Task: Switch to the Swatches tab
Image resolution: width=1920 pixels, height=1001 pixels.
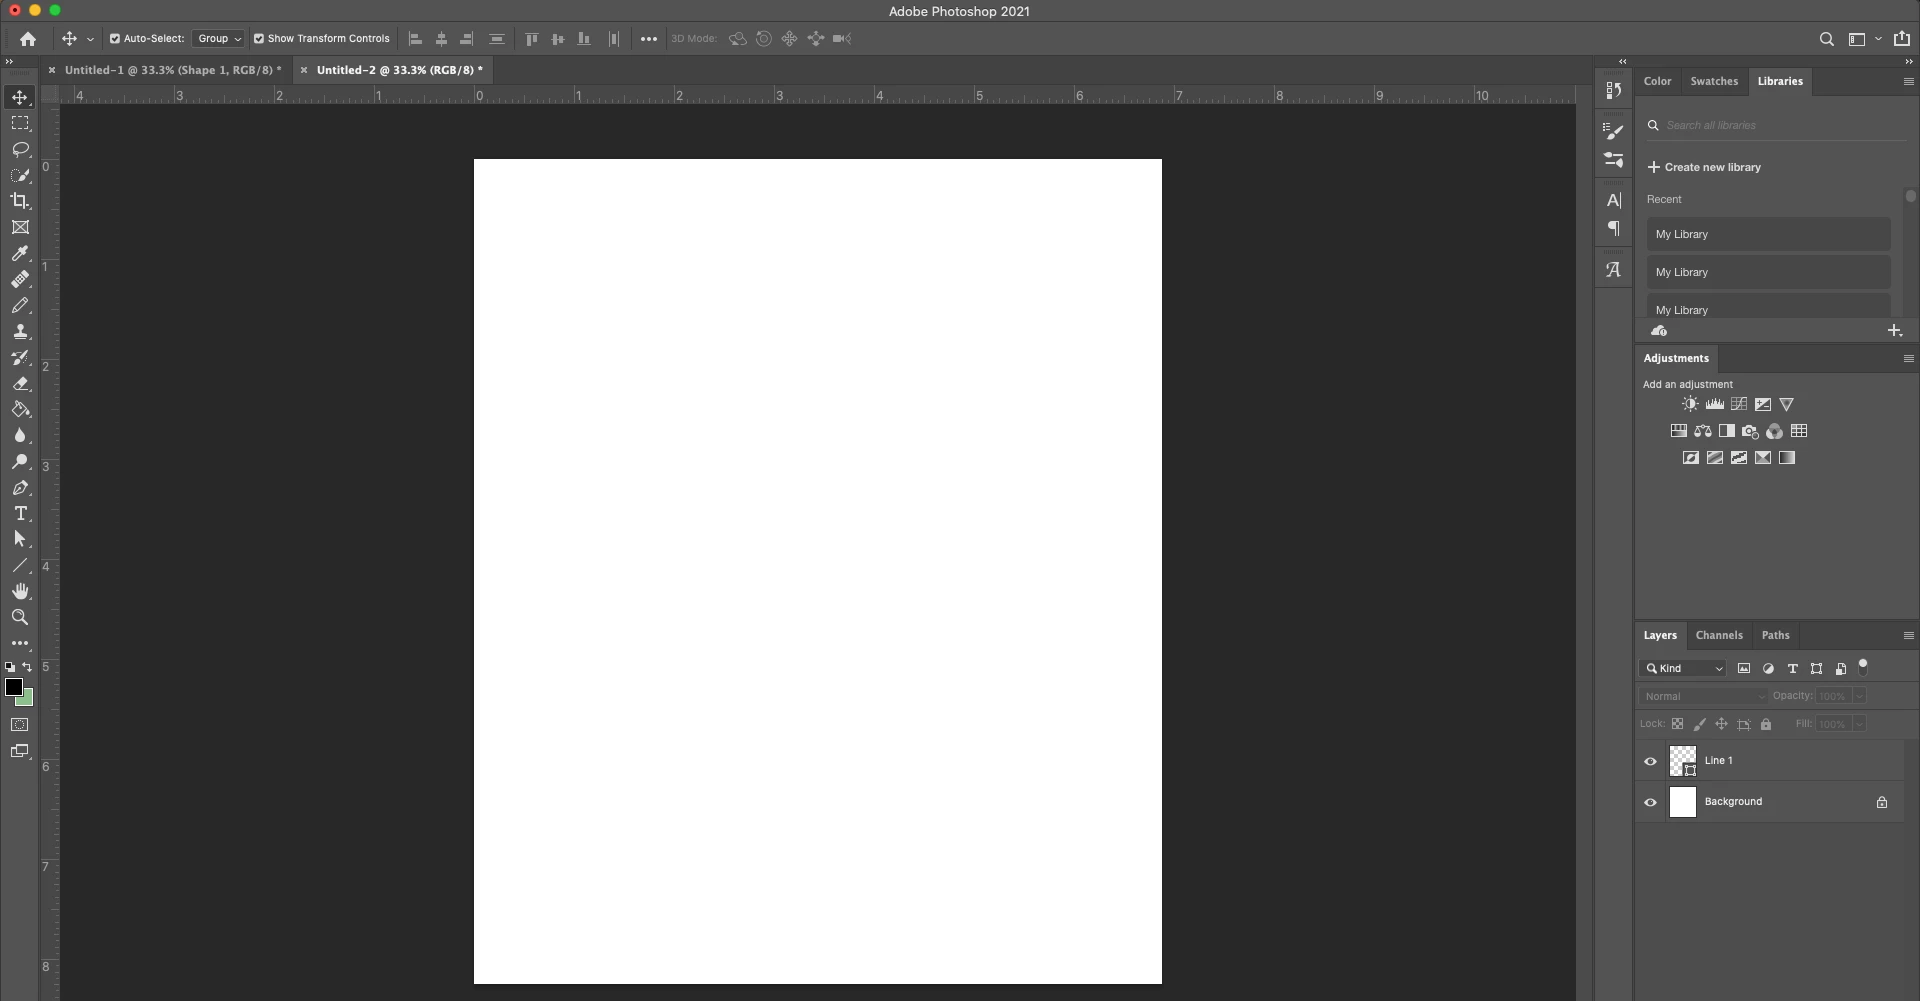Action: (1714, 81)
